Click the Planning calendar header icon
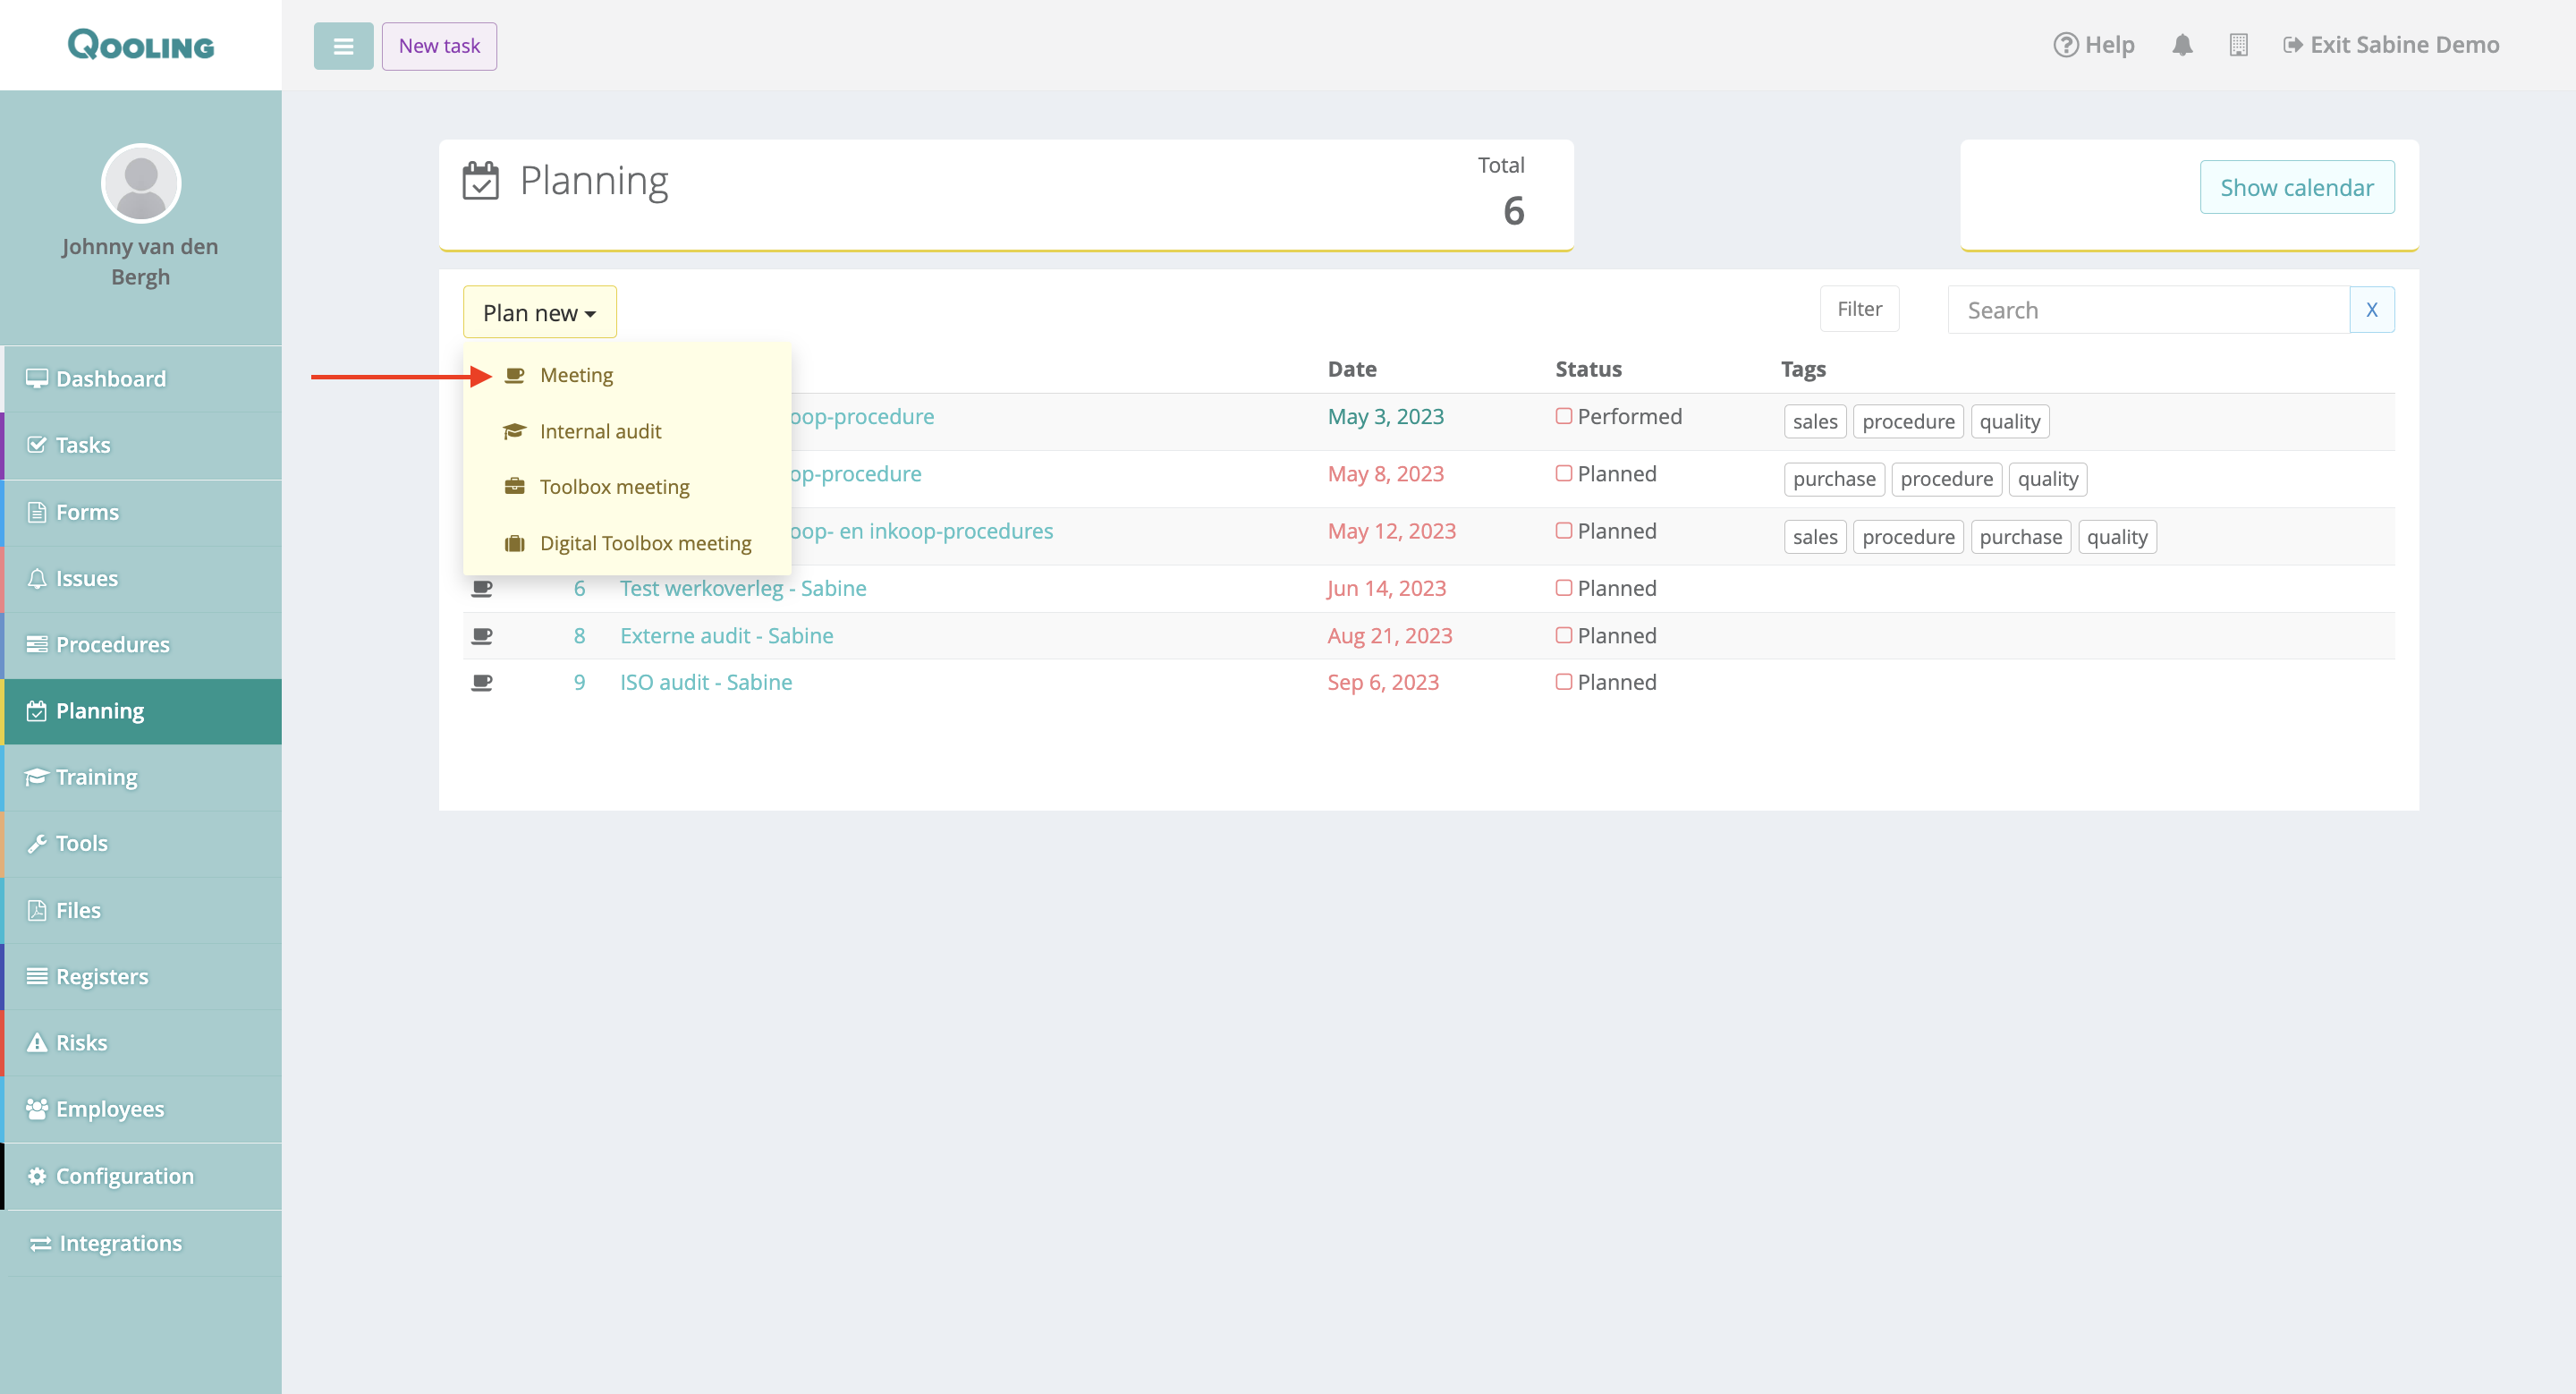Viewport: 2576px width, 1394px height. click(480, 181)
